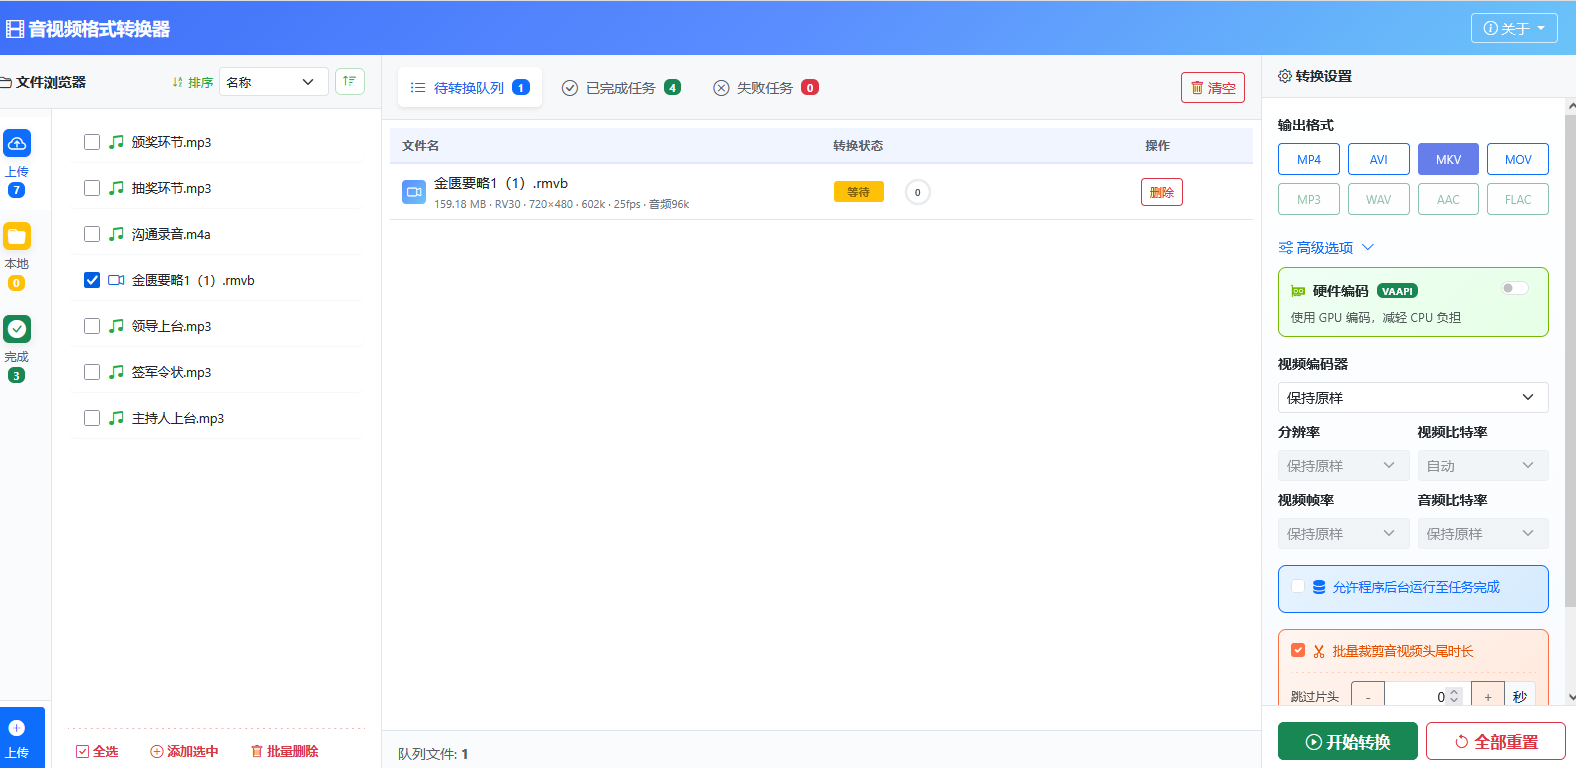Image resolution: width=1576 pixels, height=768 pixels.
Task: Click the 开始转换 start button
Action: coord(1348,741)
